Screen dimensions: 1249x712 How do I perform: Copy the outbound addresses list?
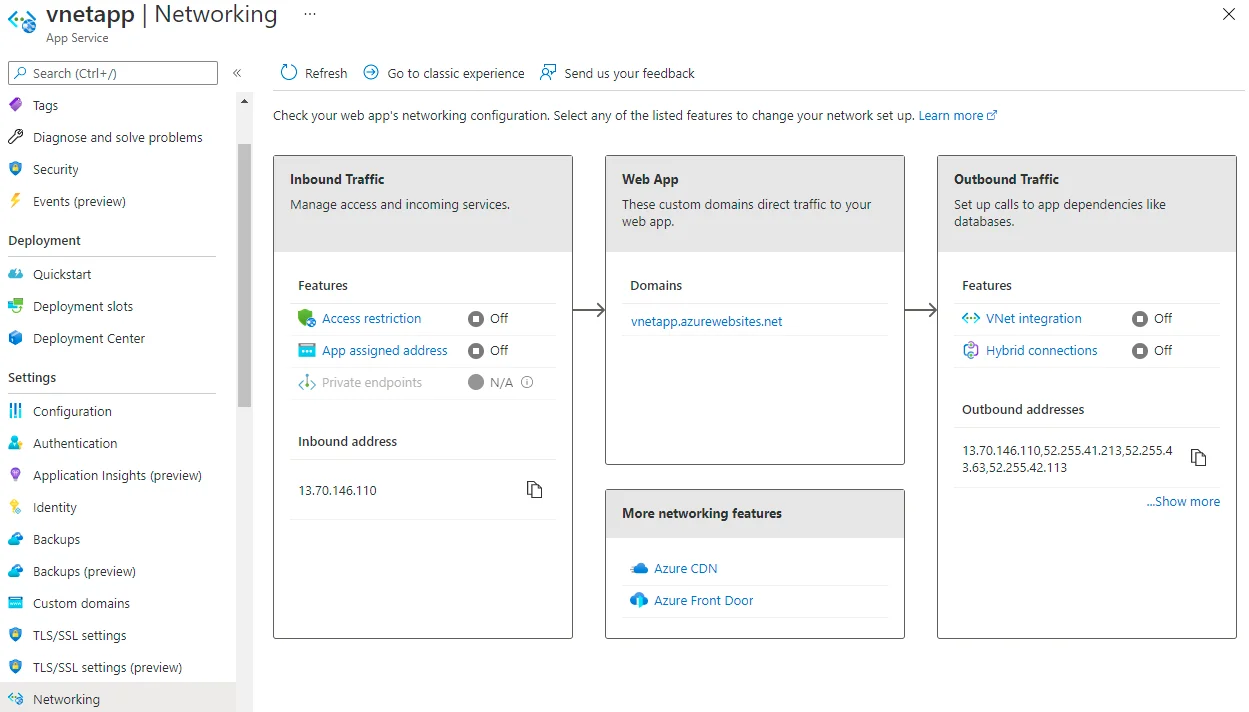coord(1198,458)
